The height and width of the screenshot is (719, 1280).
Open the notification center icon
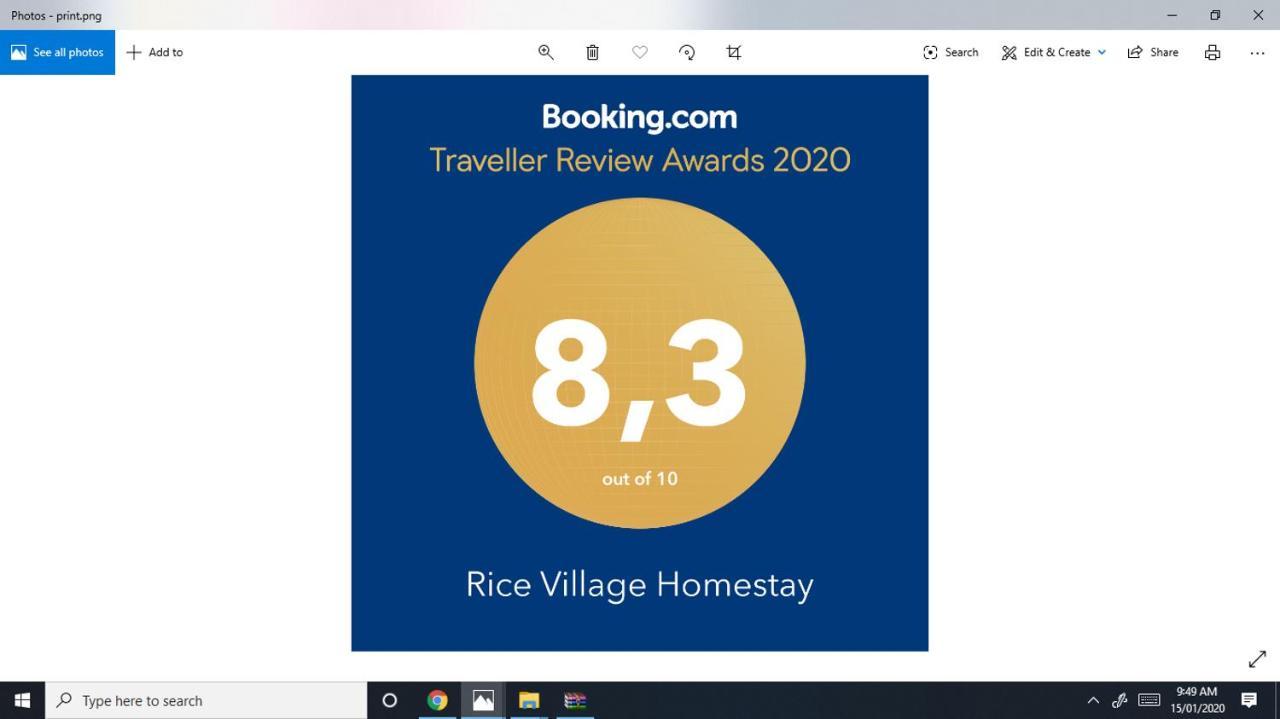coord(1249,700)
